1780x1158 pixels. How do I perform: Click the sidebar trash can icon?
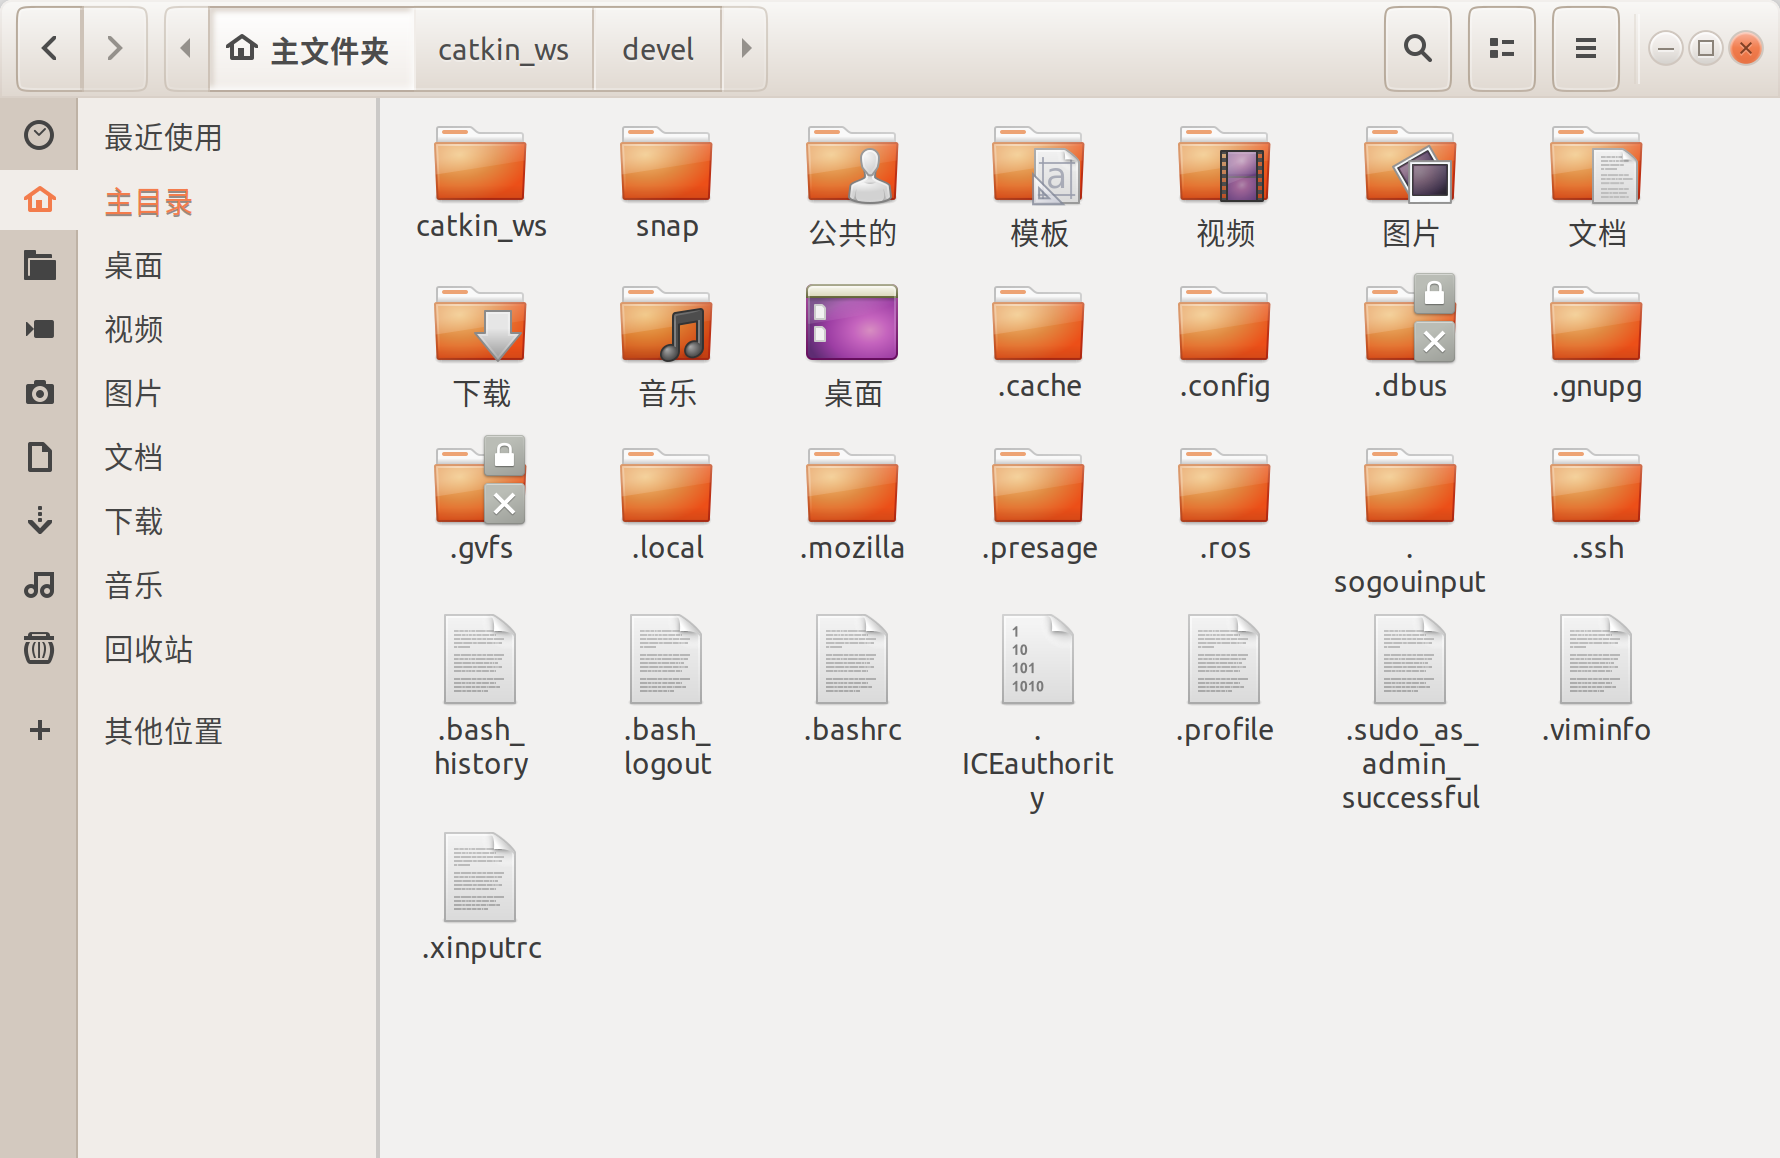pos(39,648)
